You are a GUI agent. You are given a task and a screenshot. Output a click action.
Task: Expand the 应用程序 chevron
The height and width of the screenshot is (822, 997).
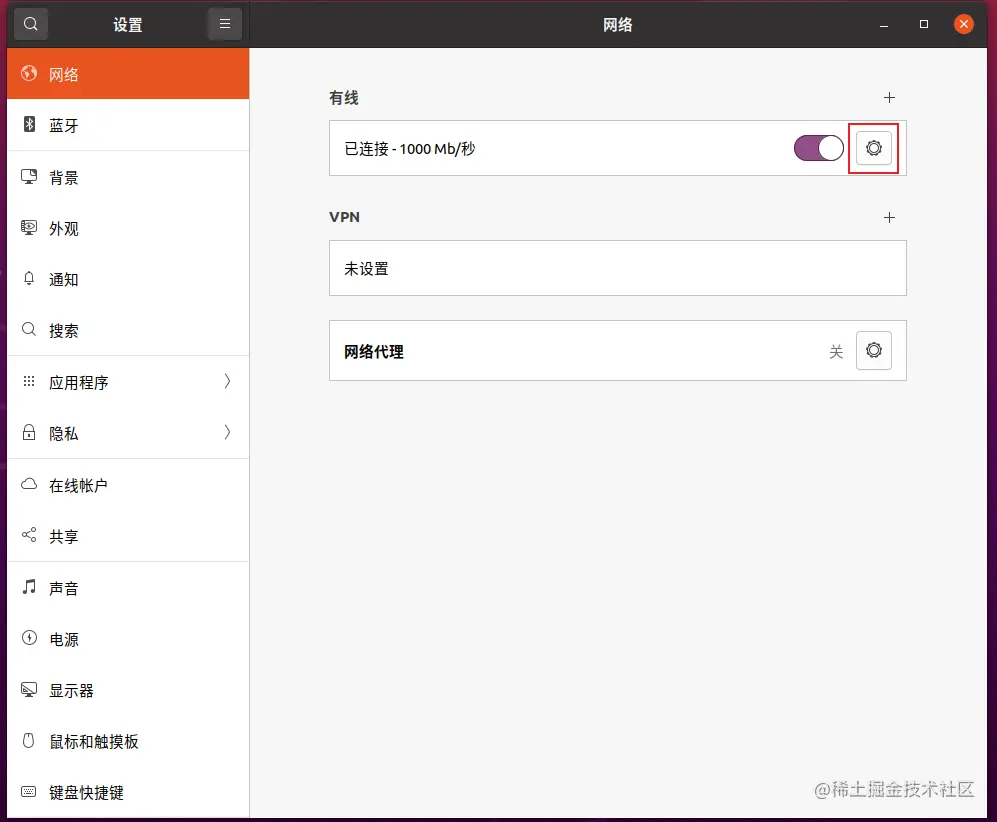click(227, 381)
